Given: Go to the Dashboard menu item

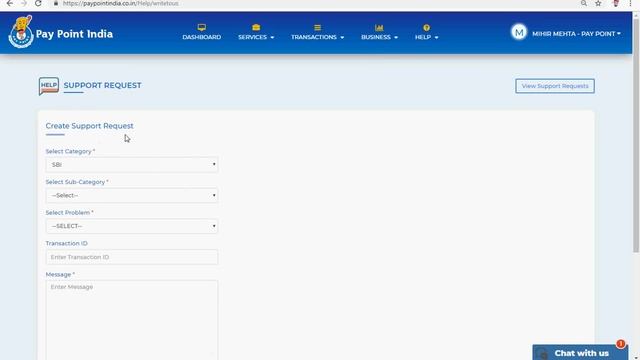Looking at the screenshot, I should coord(202,37).
